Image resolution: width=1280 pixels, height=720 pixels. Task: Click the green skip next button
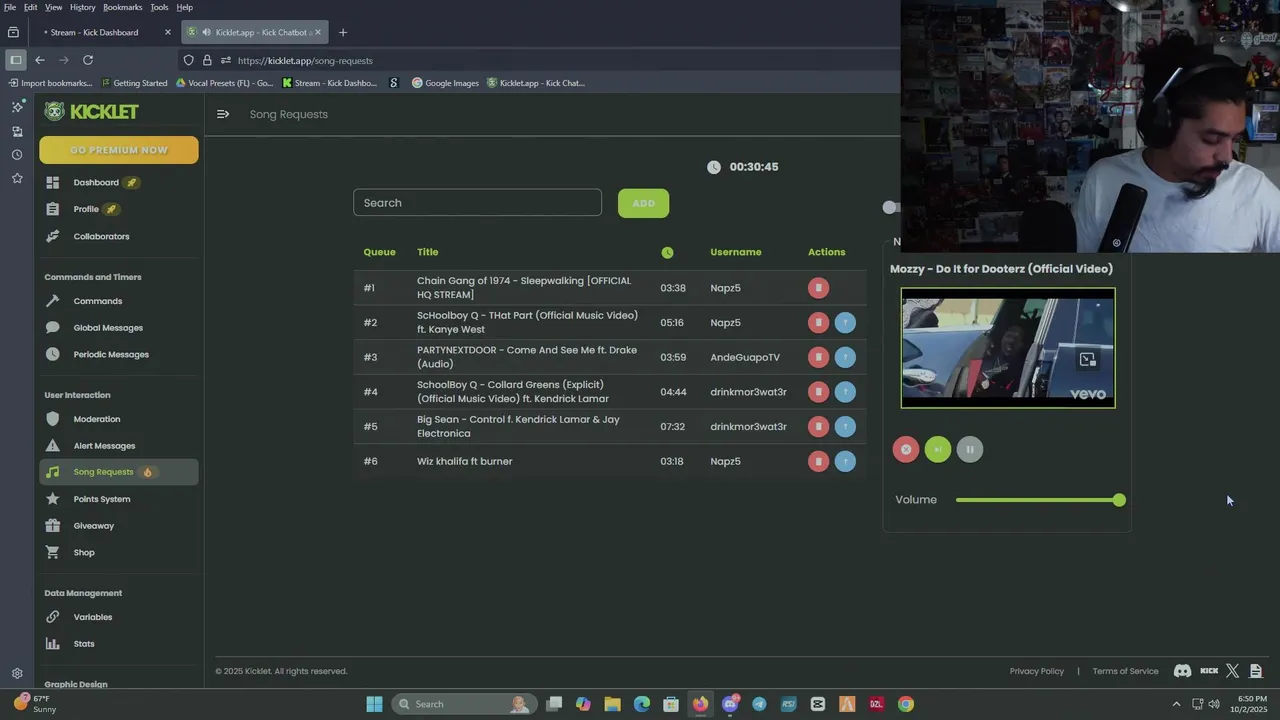938,450
